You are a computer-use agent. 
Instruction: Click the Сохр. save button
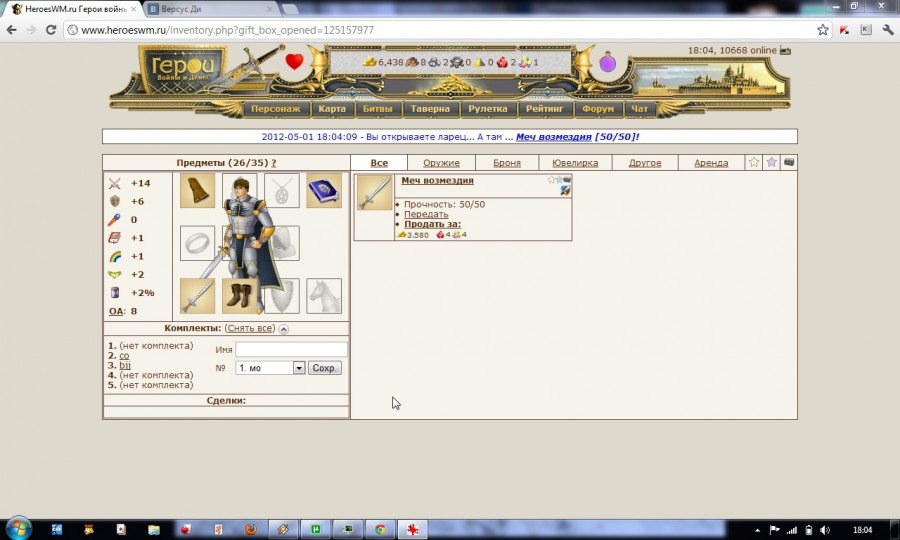click(x=324, y=368)
